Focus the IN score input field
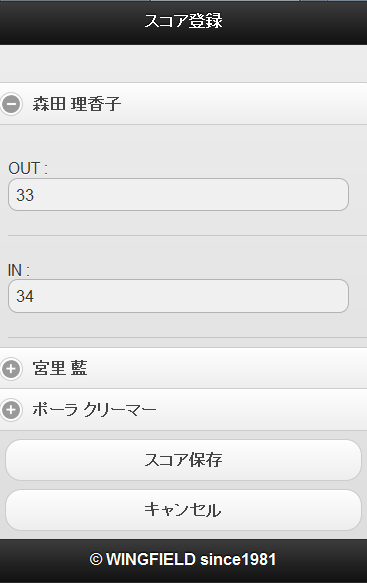 178,296
